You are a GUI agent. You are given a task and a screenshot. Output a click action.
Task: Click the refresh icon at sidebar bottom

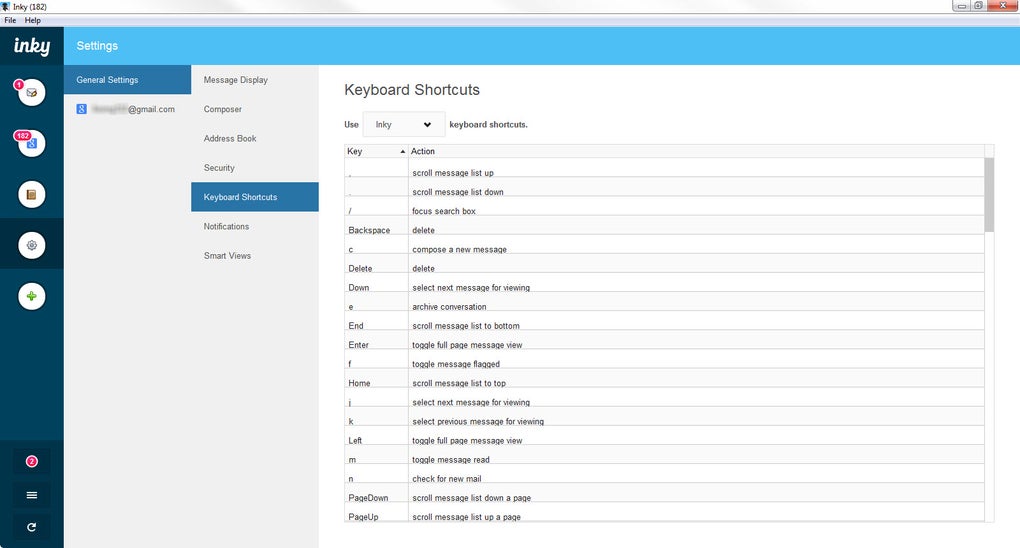coord(32,526)
